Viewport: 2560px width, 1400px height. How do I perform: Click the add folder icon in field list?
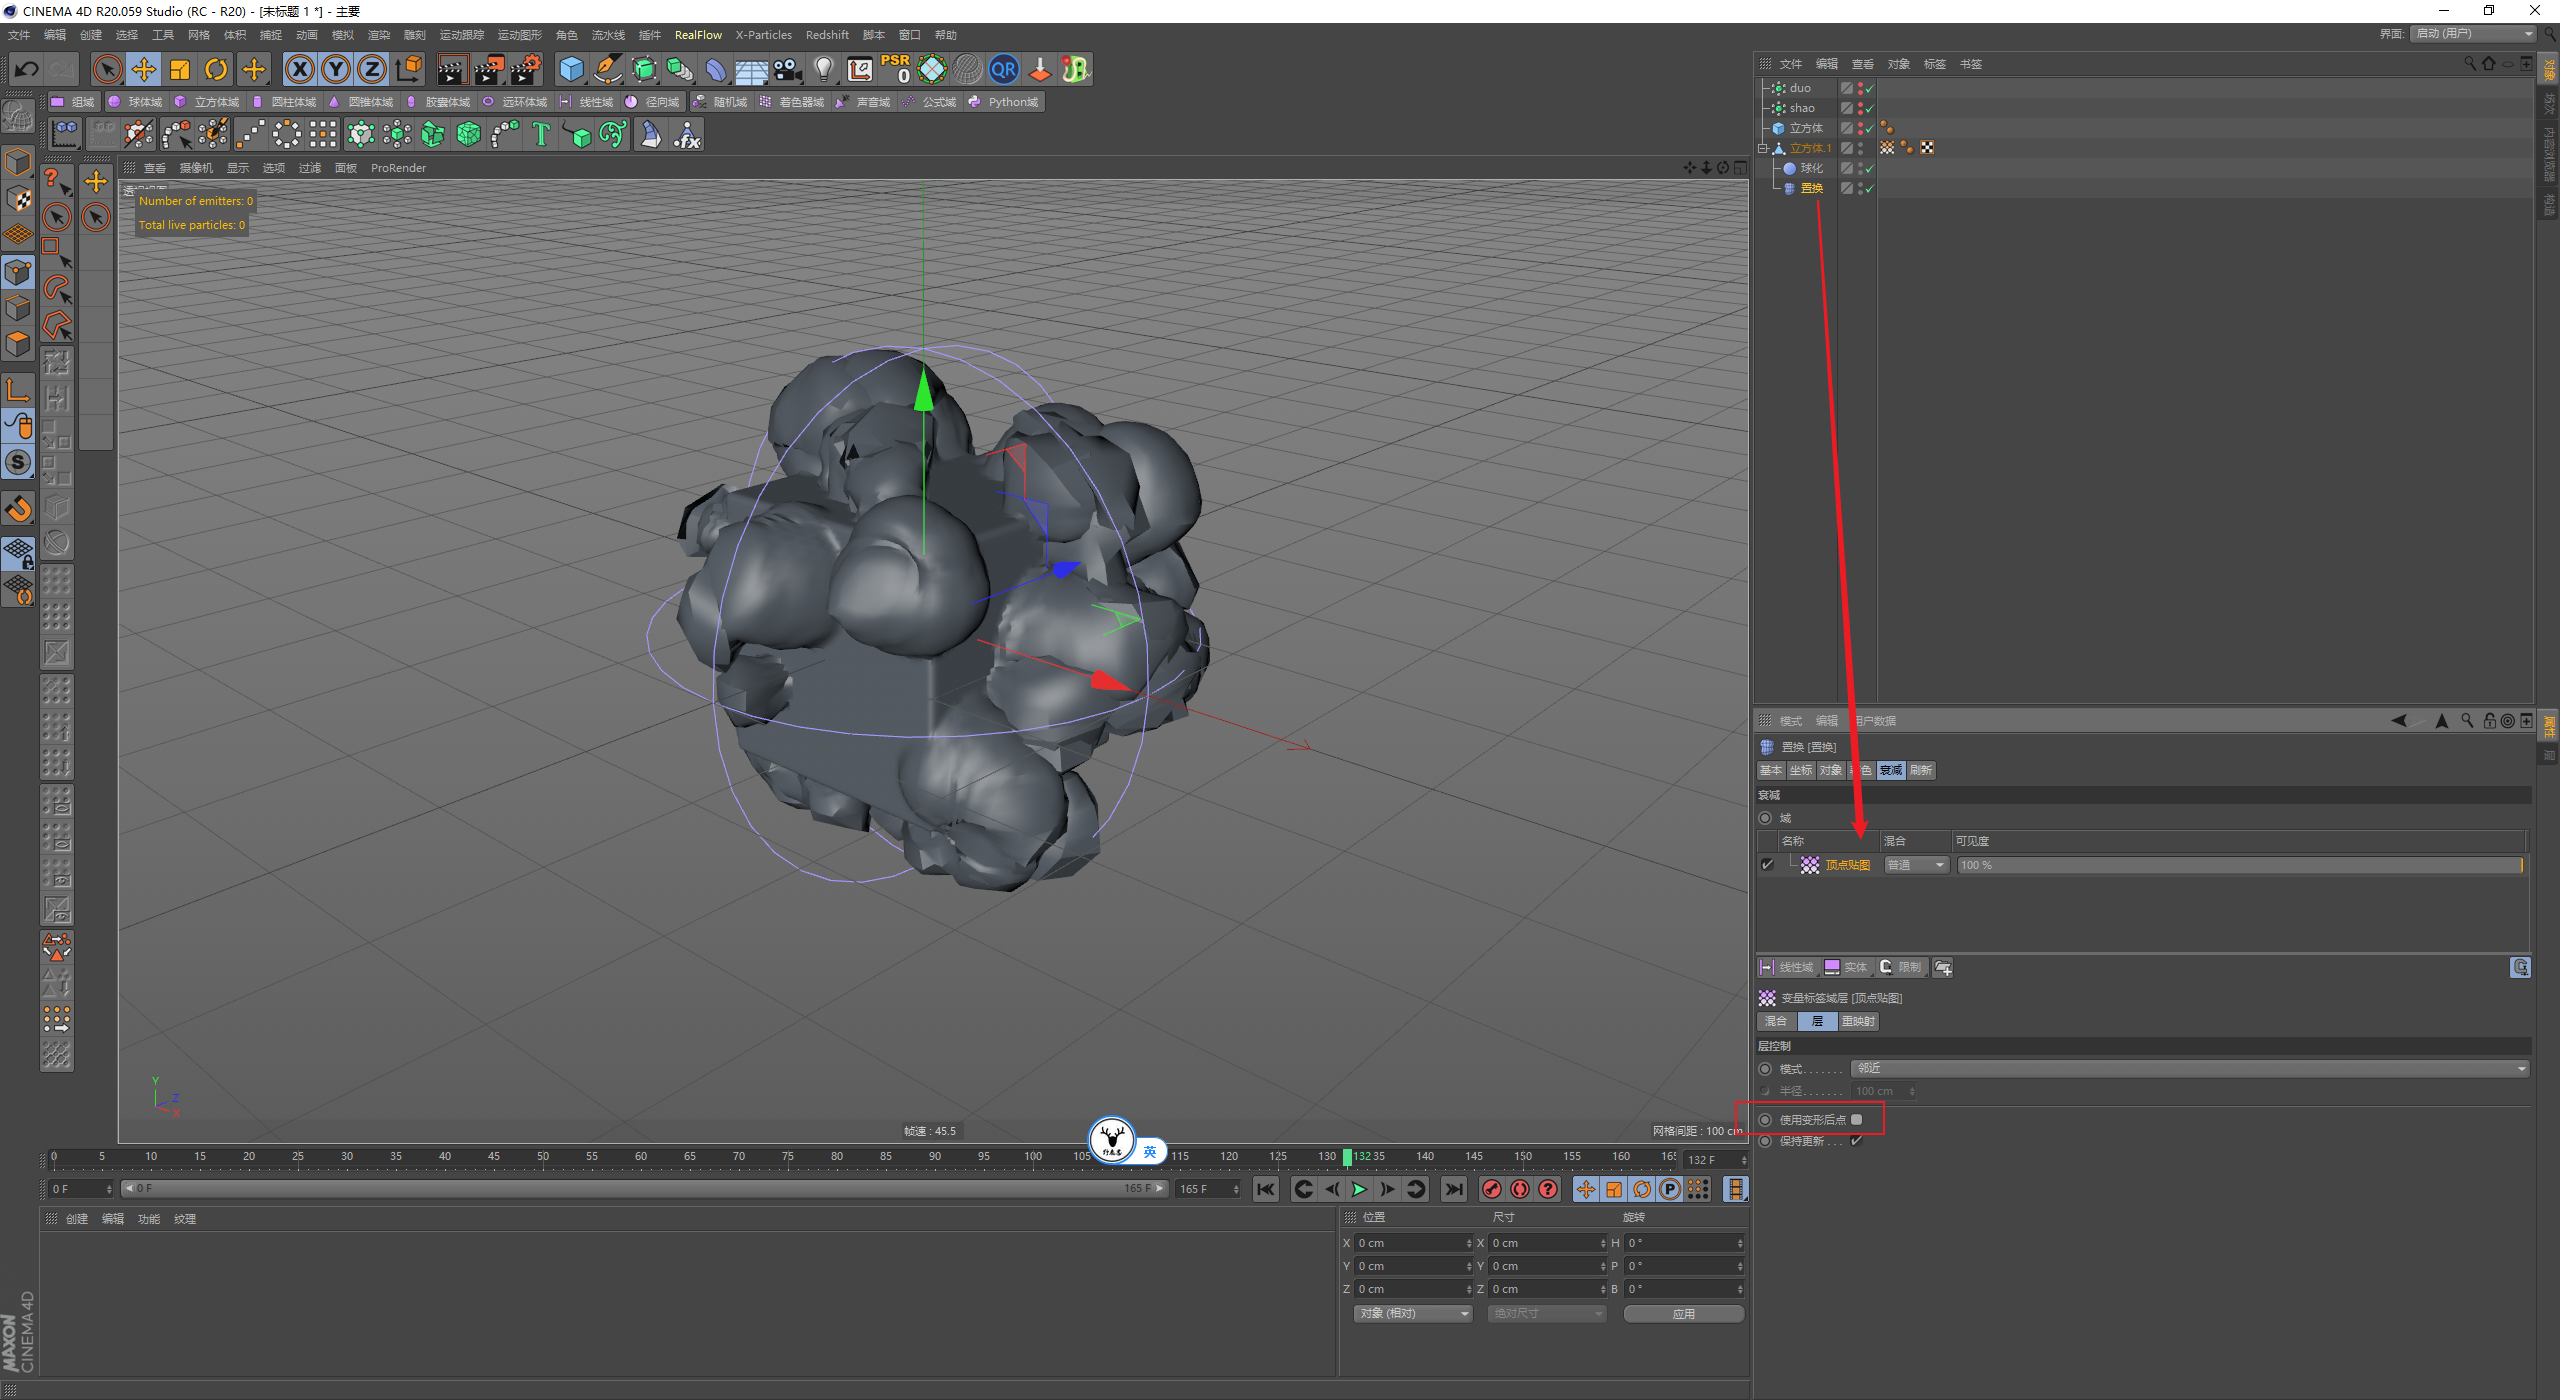(1943, 967)
